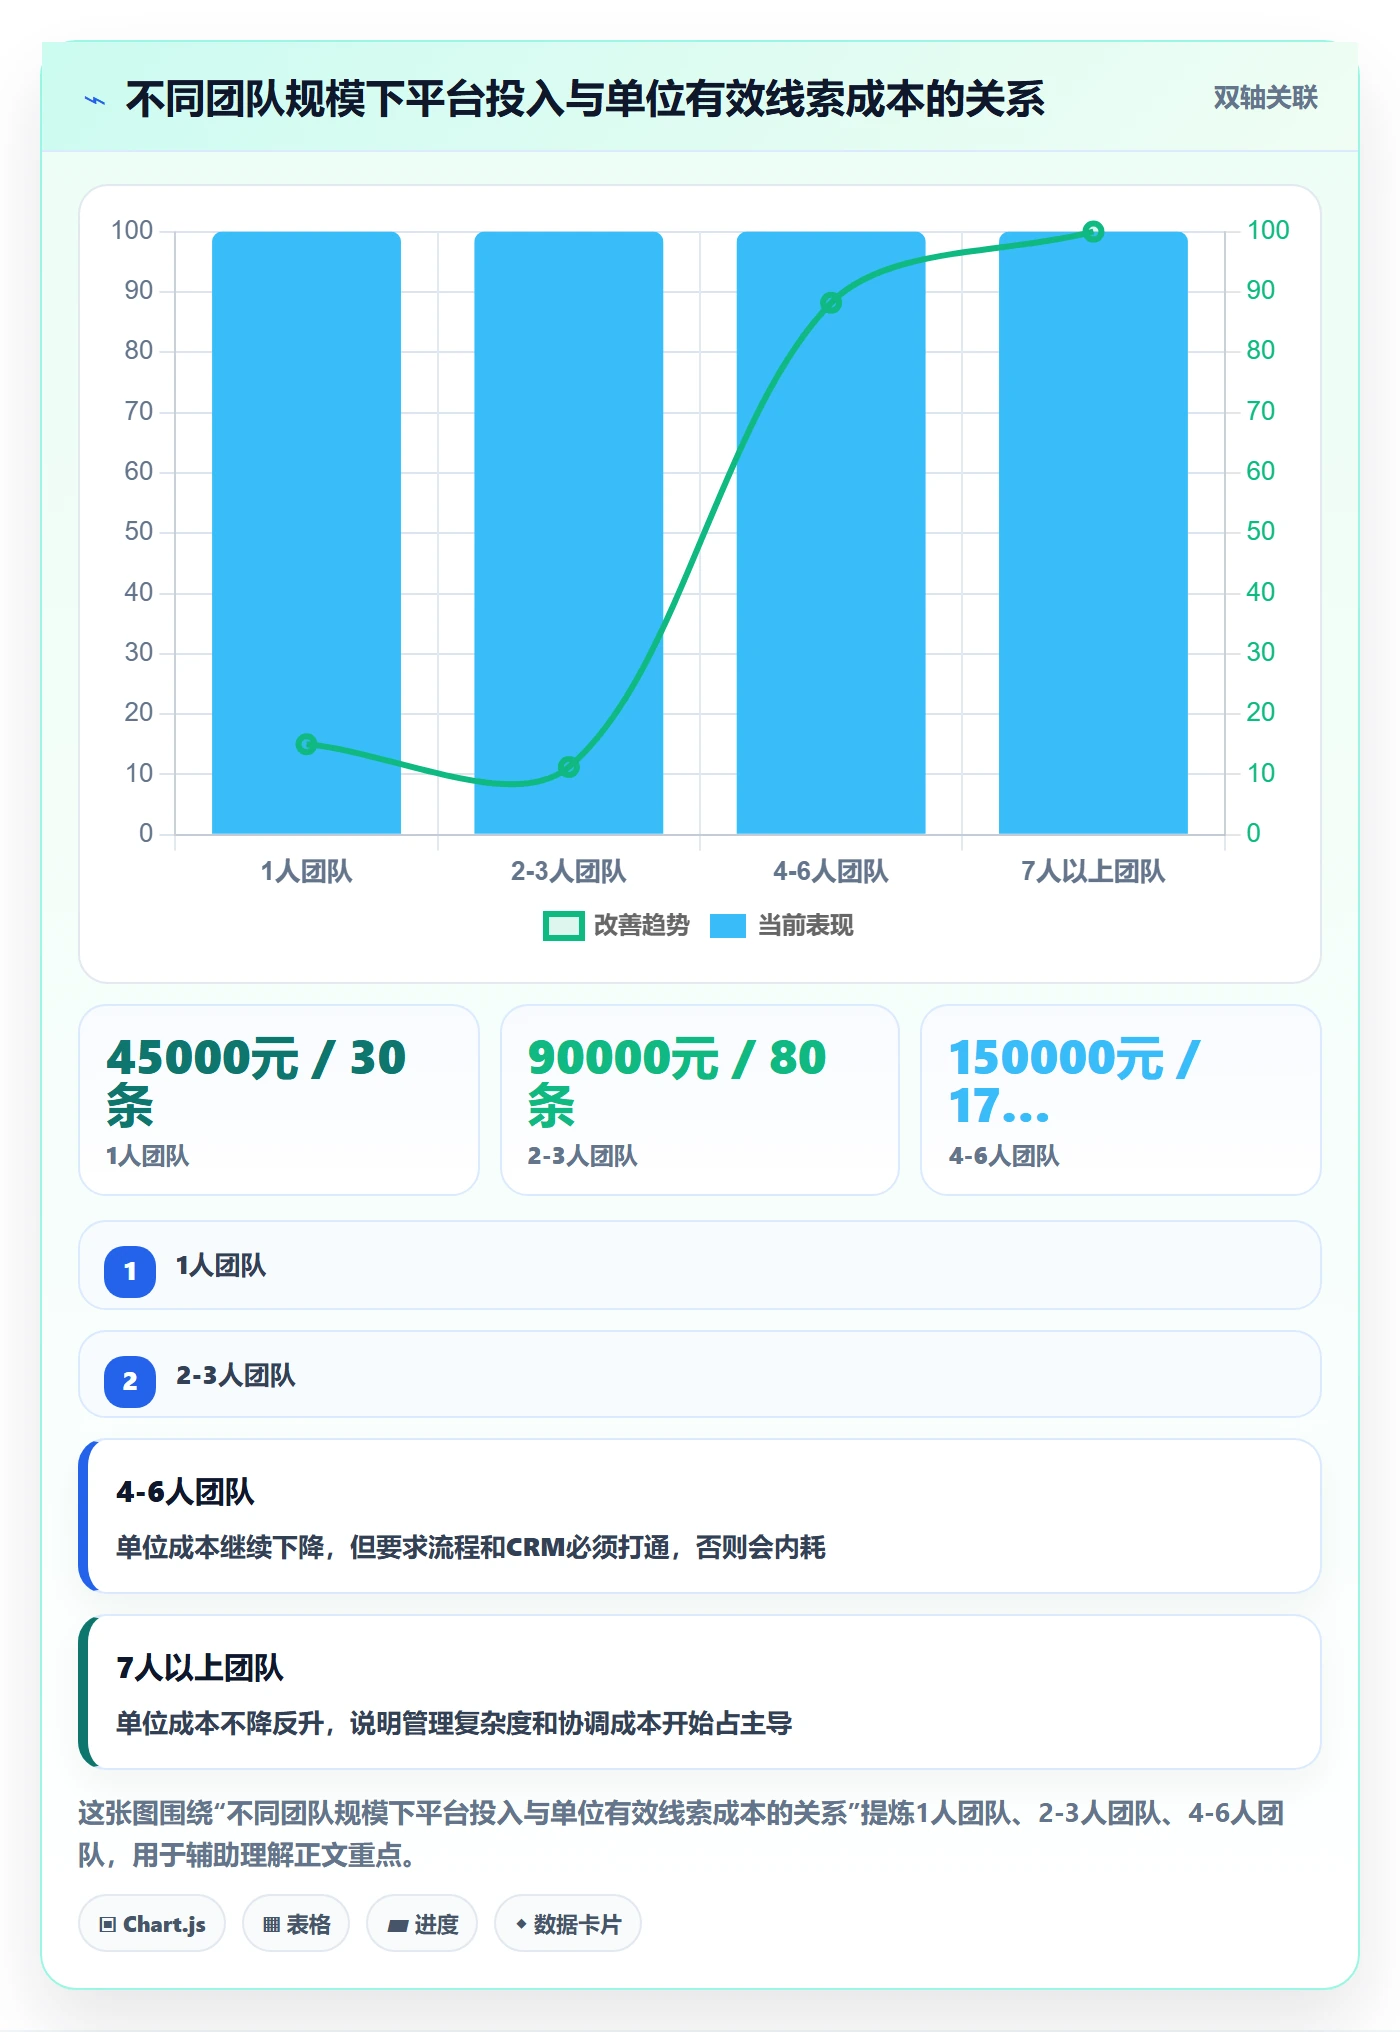
Task: Toggle the 当前表现 legend swatch
Action: [x=727, y=926]
